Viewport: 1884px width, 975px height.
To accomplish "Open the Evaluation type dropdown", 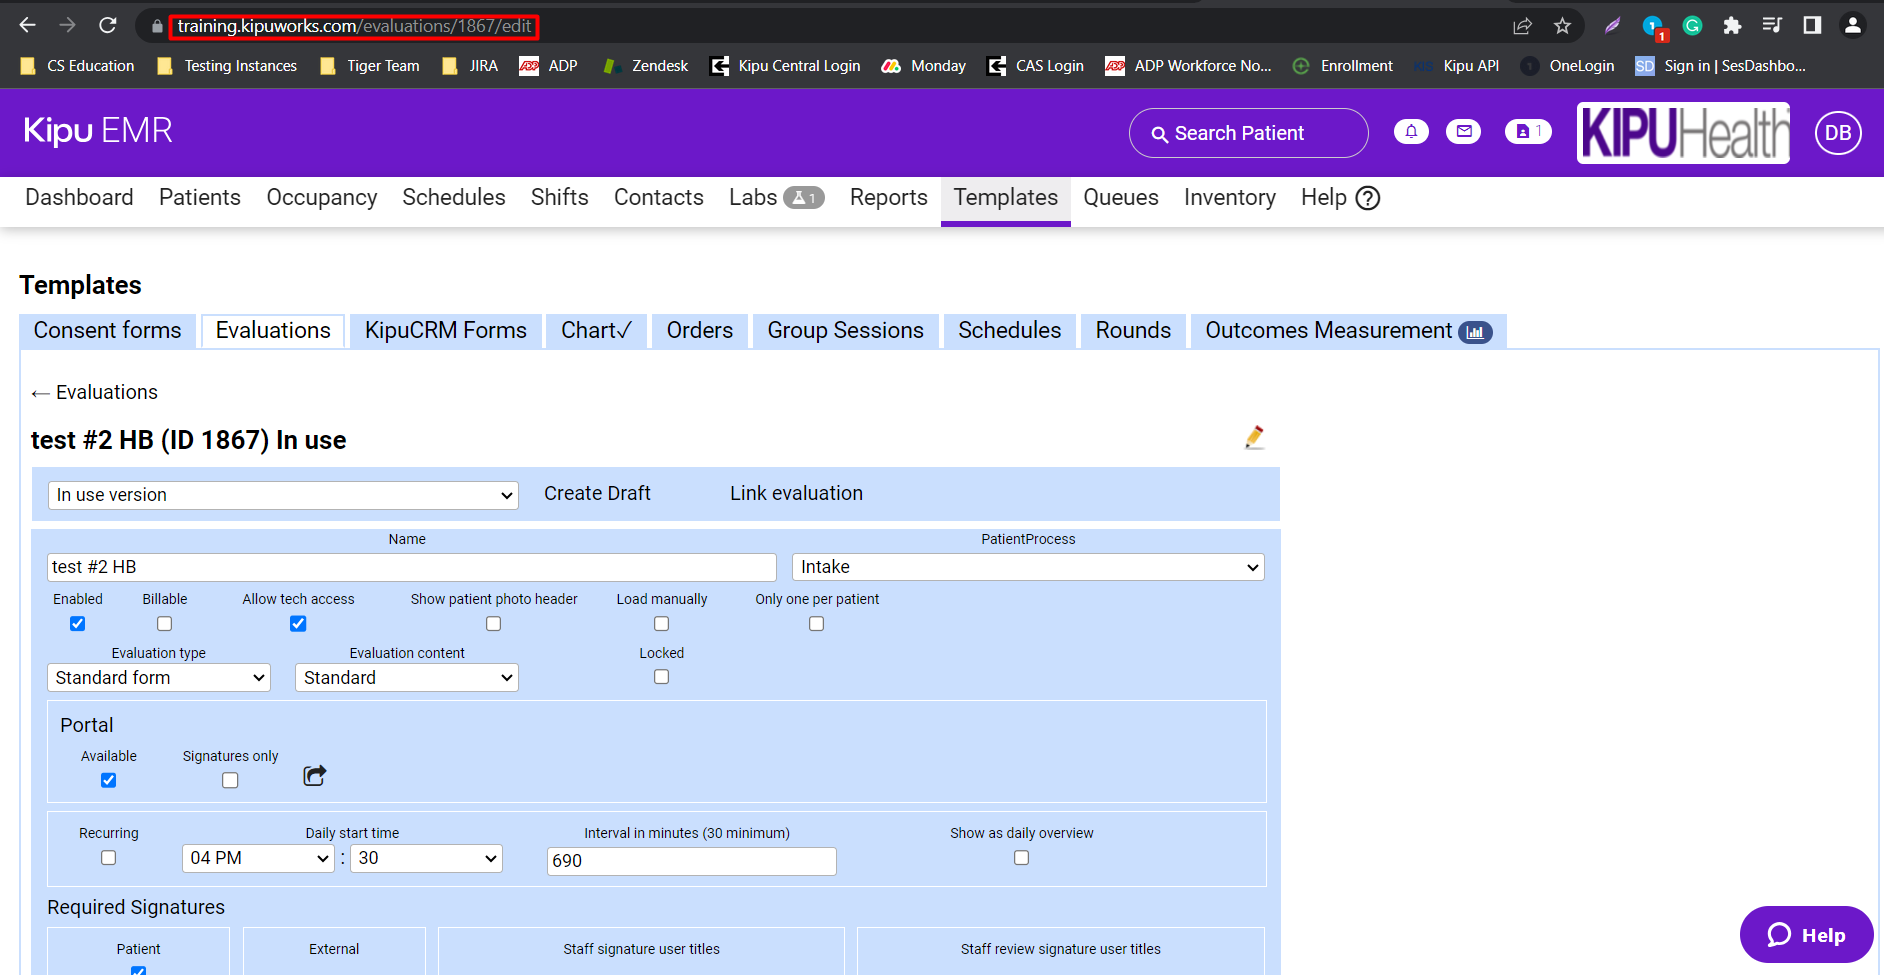I will (x=158, y=677).
